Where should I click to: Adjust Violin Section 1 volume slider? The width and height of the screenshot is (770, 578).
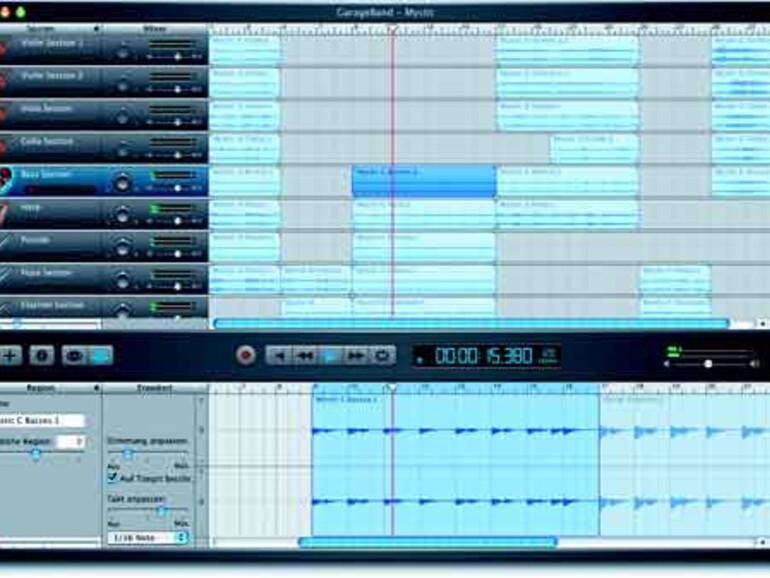(x=177, y=57)
